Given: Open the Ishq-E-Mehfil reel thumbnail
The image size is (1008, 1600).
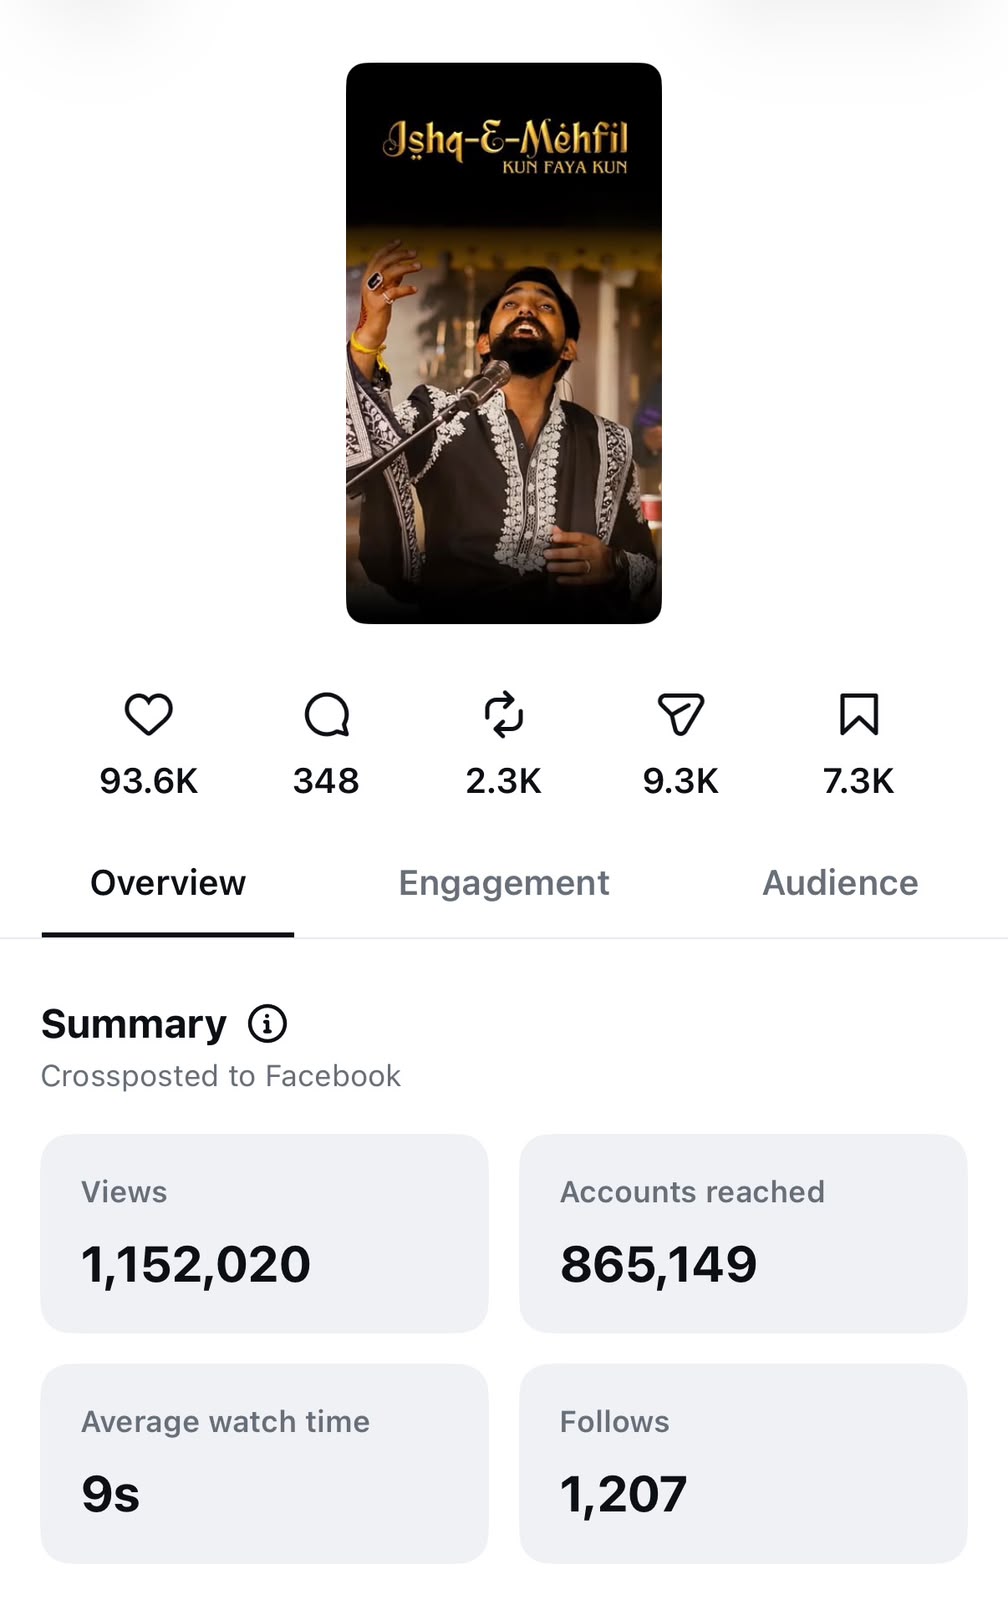Looking at the screenshot, I should point(504,343).
